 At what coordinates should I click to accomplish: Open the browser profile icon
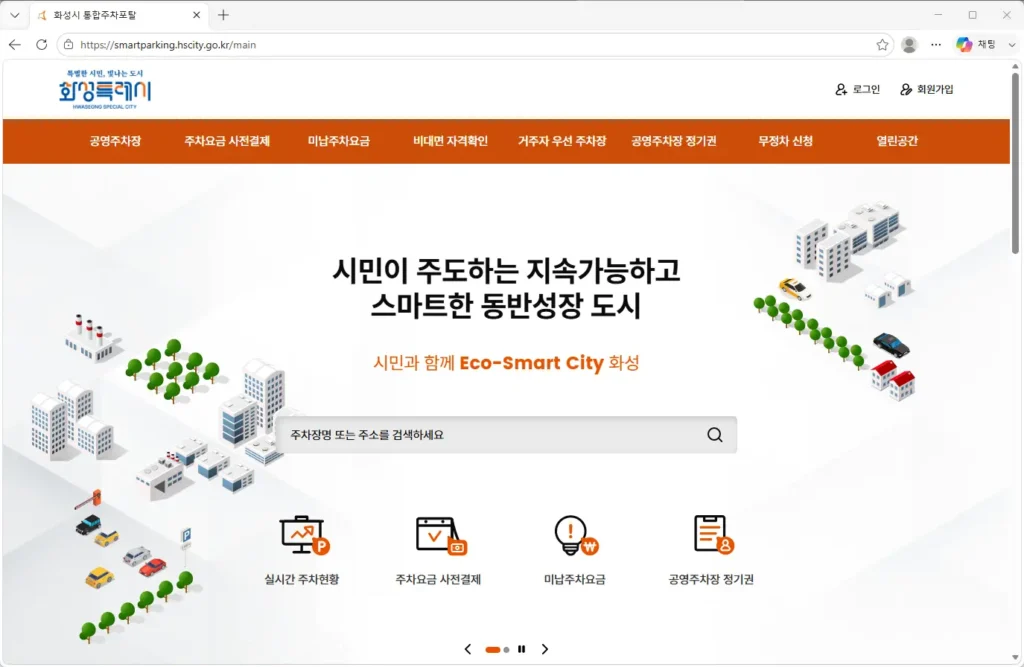909,44
